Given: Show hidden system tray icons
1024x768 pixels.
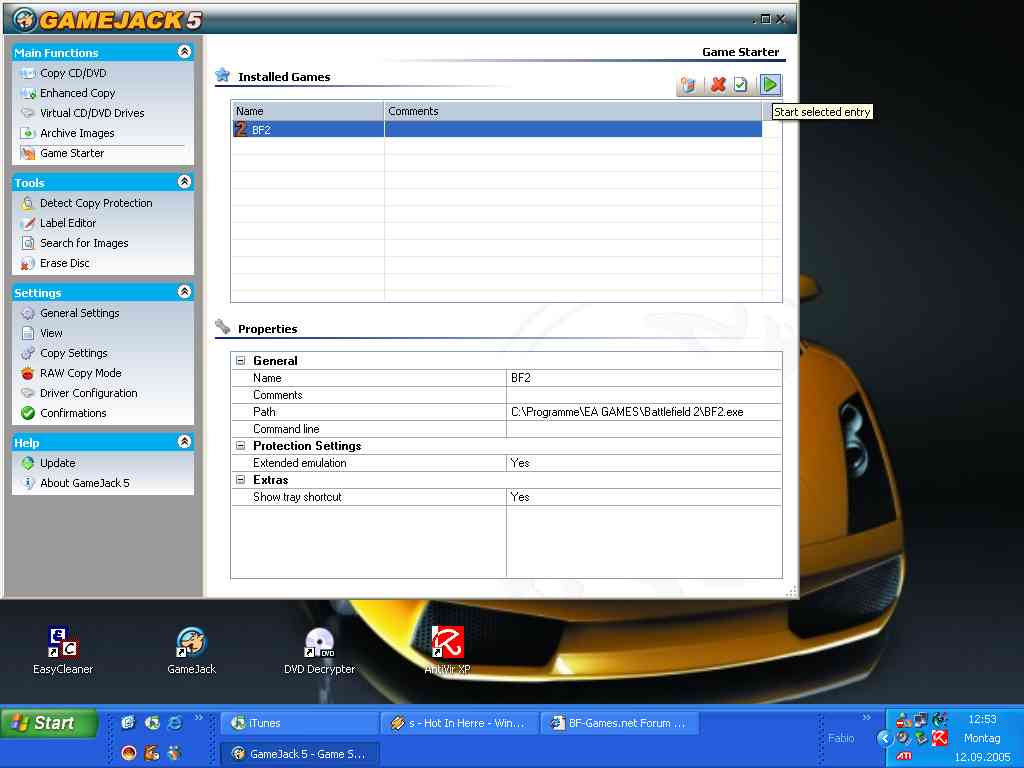Looking at the screenshot, I should pos(884,738).
